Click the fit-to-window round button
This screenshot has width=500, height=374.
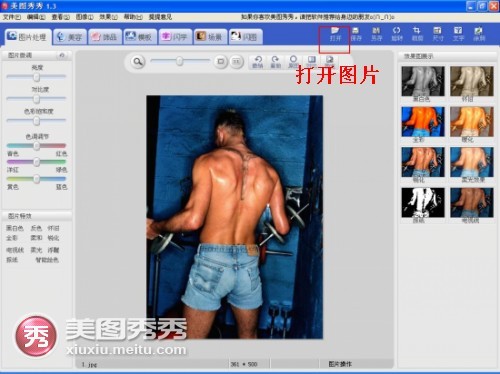coord(220,62)
